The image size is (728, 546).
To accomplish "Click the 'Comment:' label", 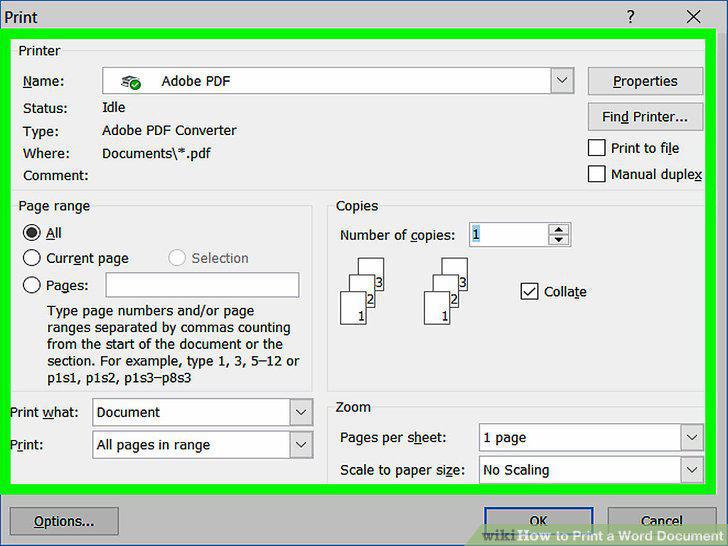I will pos(56,176).
